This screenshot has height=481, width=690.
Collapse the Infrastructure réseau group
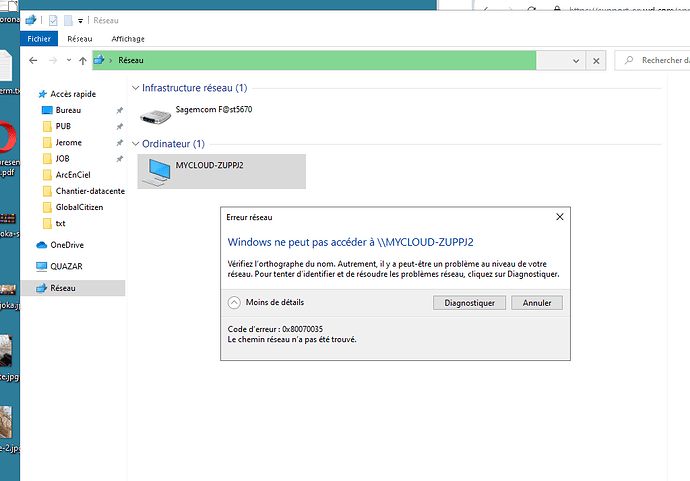[135, 88]
